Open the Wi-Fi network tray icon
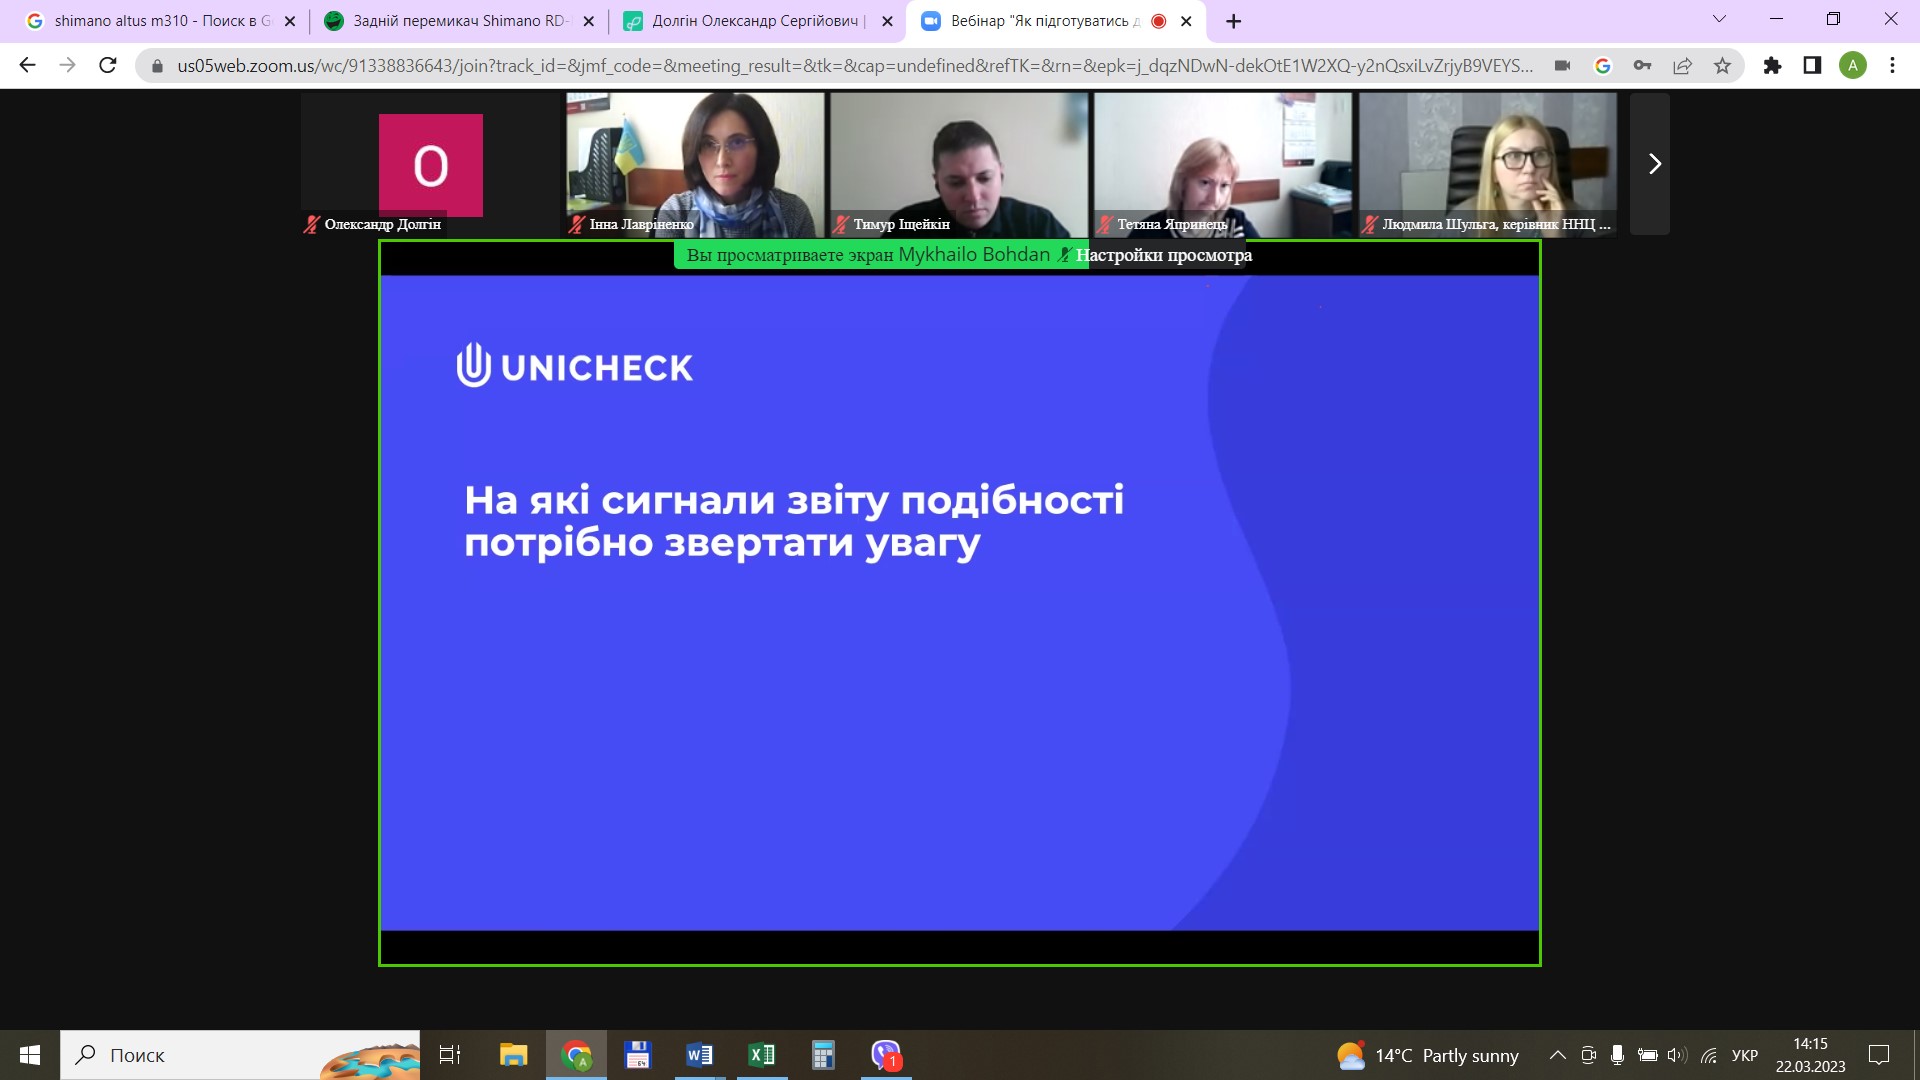The height and width of the screenshot is (1080, 1920). click(x=1709, y=1055)
